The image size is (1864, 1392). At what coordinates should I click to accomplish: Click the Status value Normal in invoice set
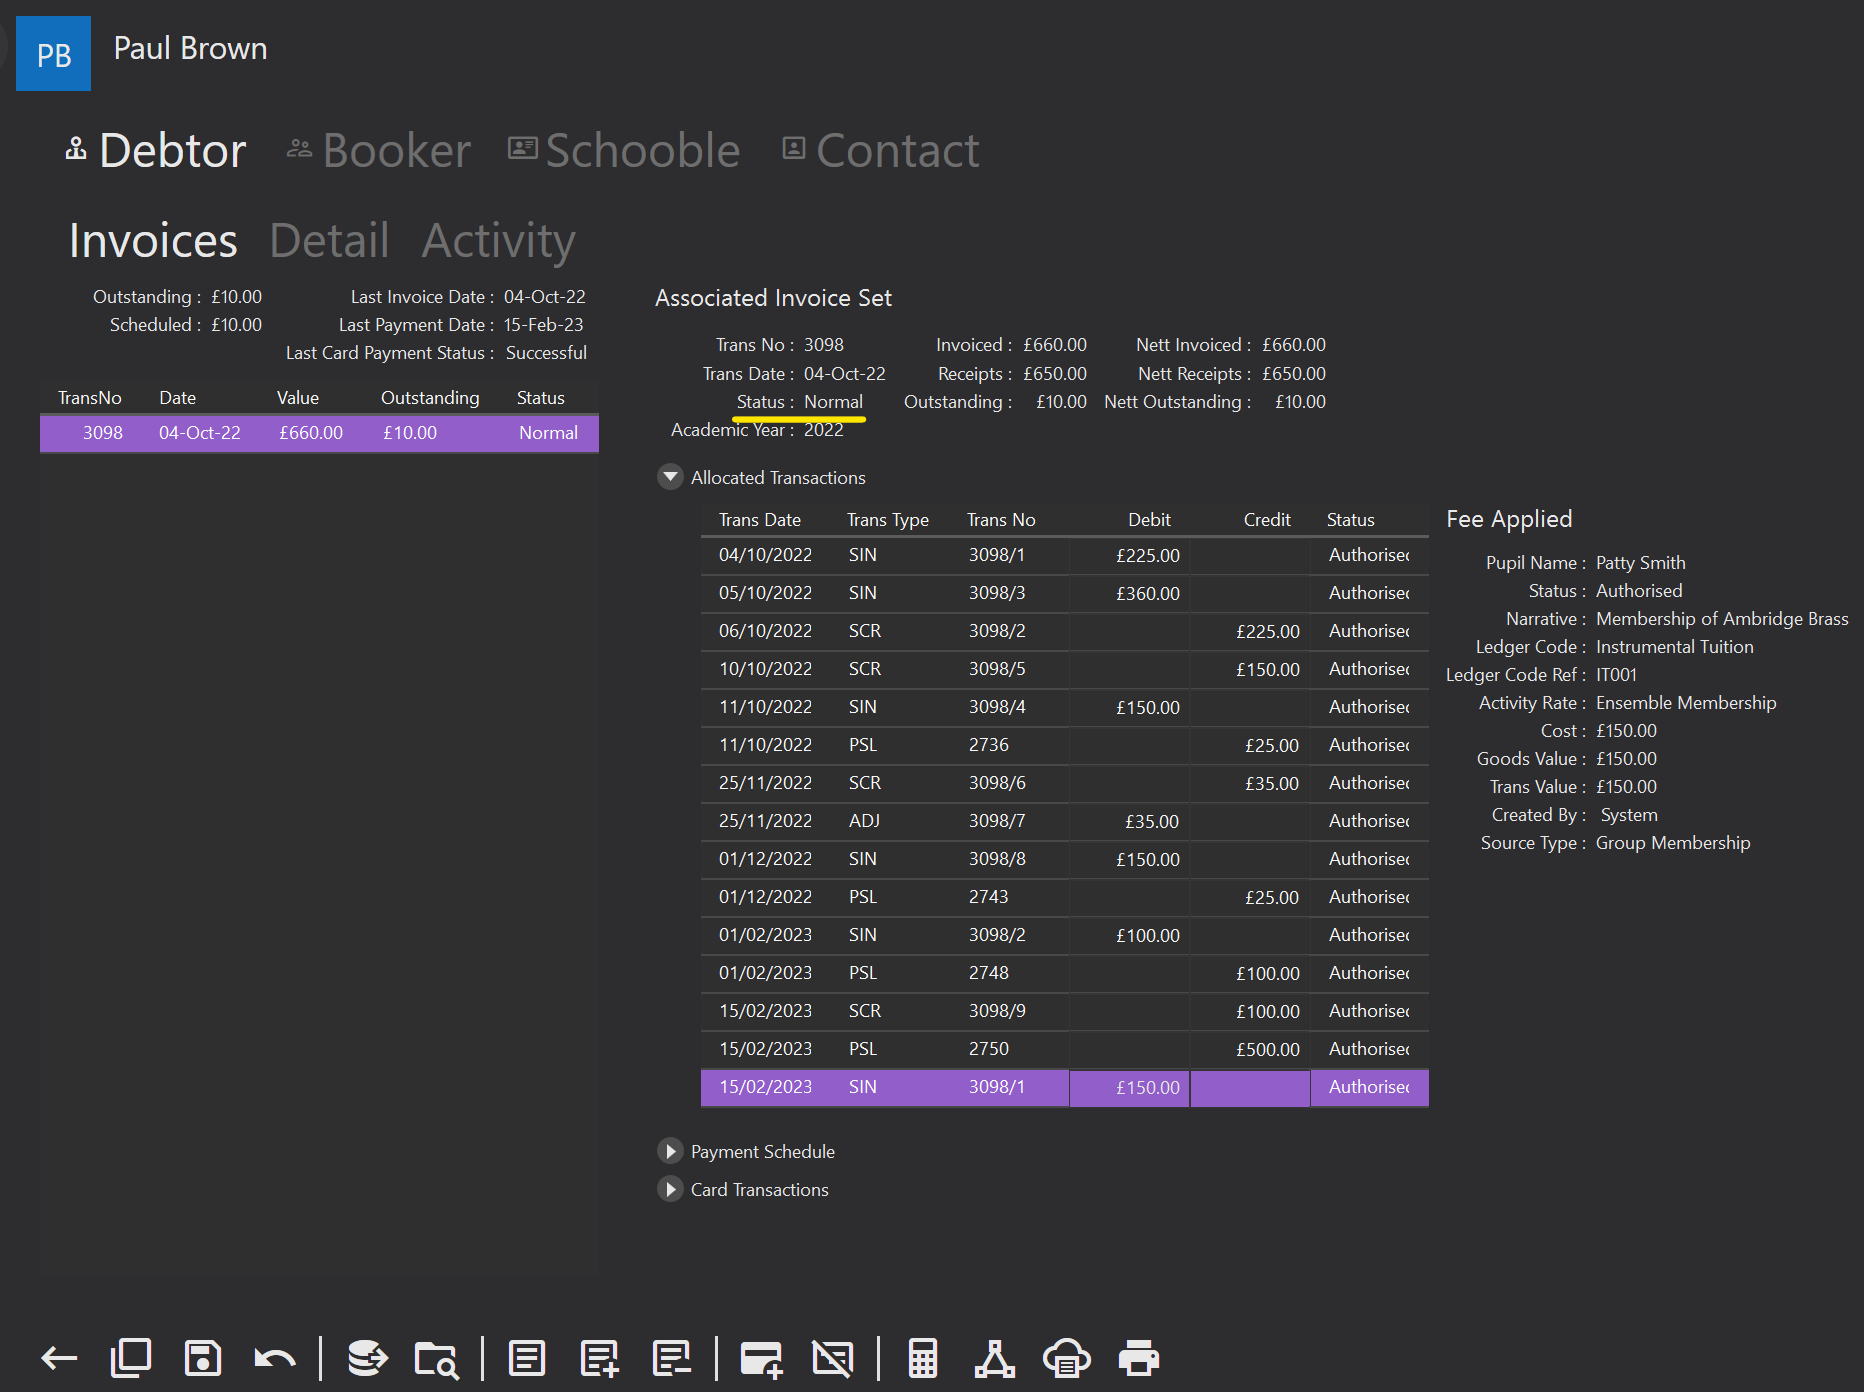(833, 402)
